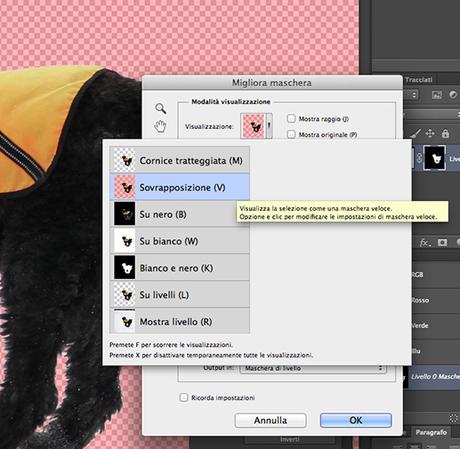Select the Hand tool in Migliora maschera

pyautogui.click(x=160, y=127)
